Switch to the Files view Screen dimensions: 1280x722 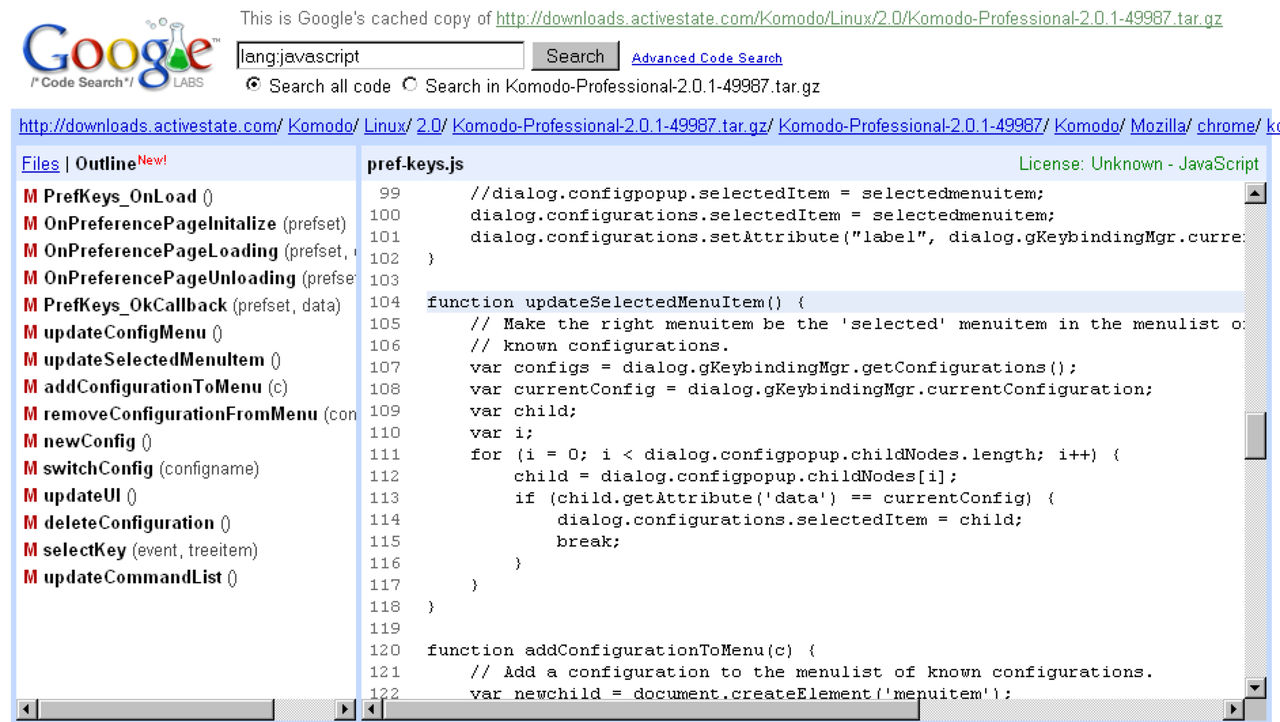pyautogui.click(x=39, y=163)
